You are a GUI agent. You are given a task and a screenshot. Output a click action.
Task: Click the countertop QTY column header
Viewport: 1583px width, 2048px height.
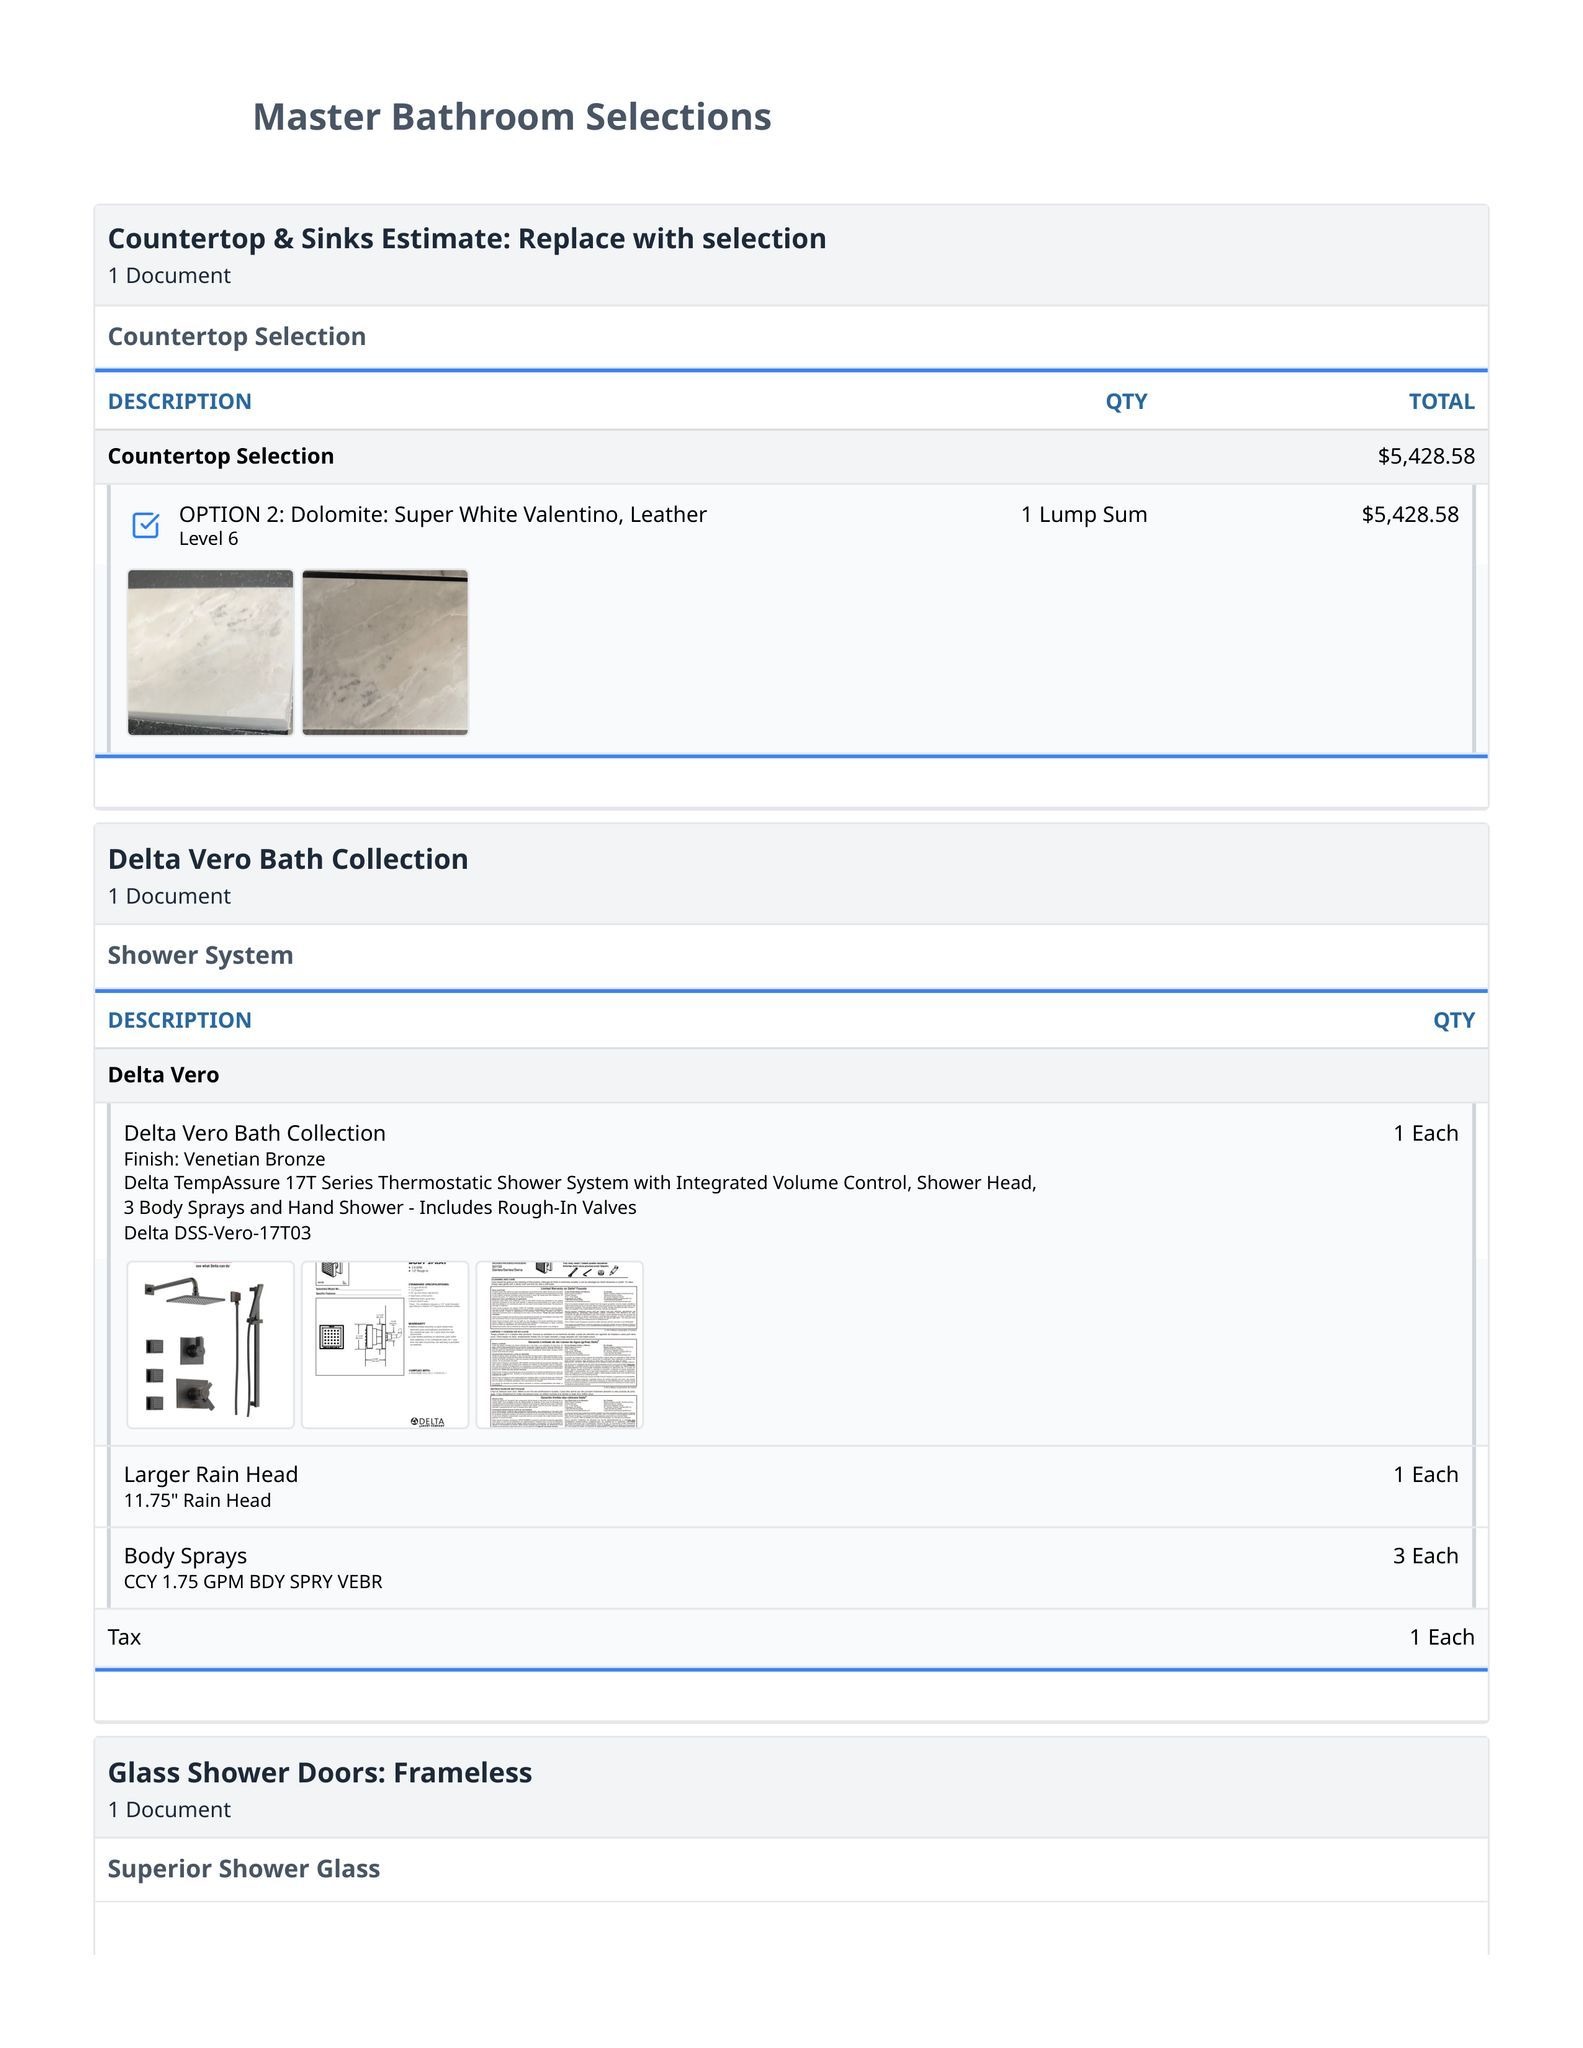pos(1126,401)
